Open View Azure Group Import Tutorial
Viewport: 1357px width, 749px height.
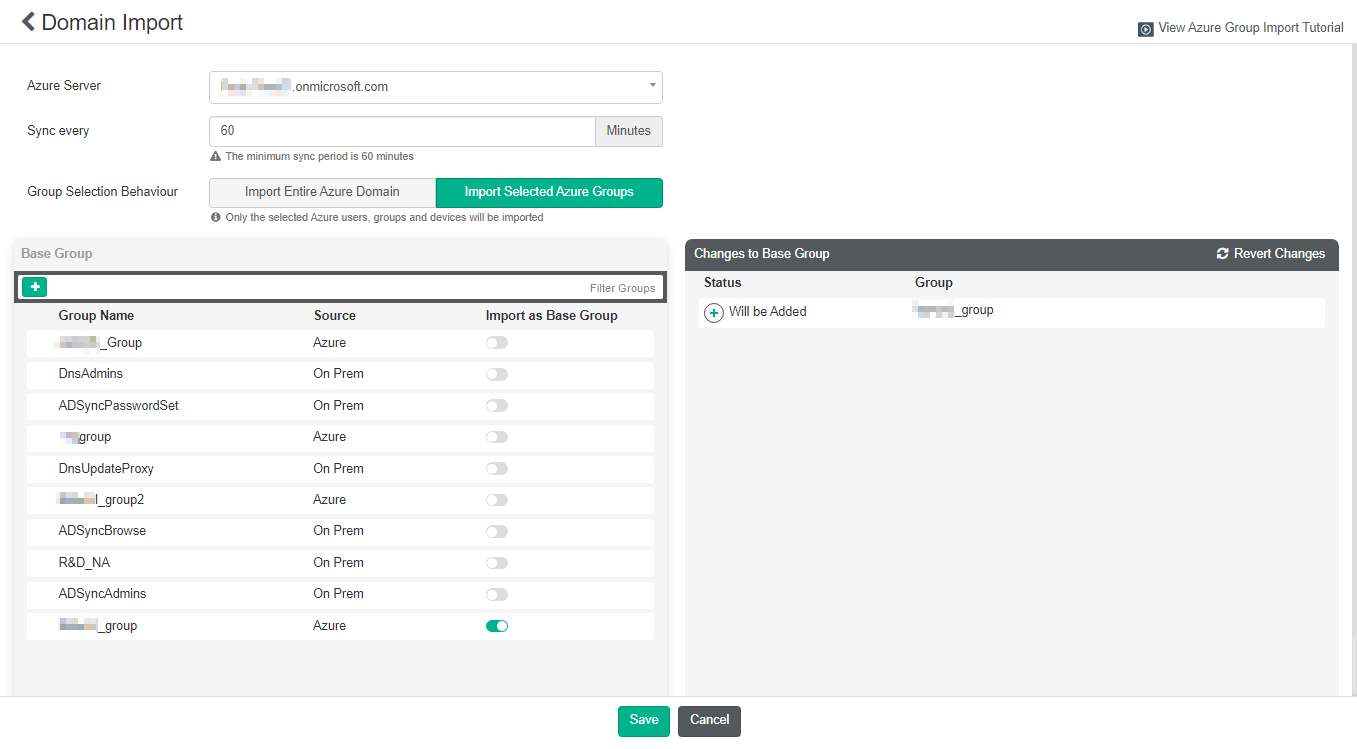(x=1250, y=28)
